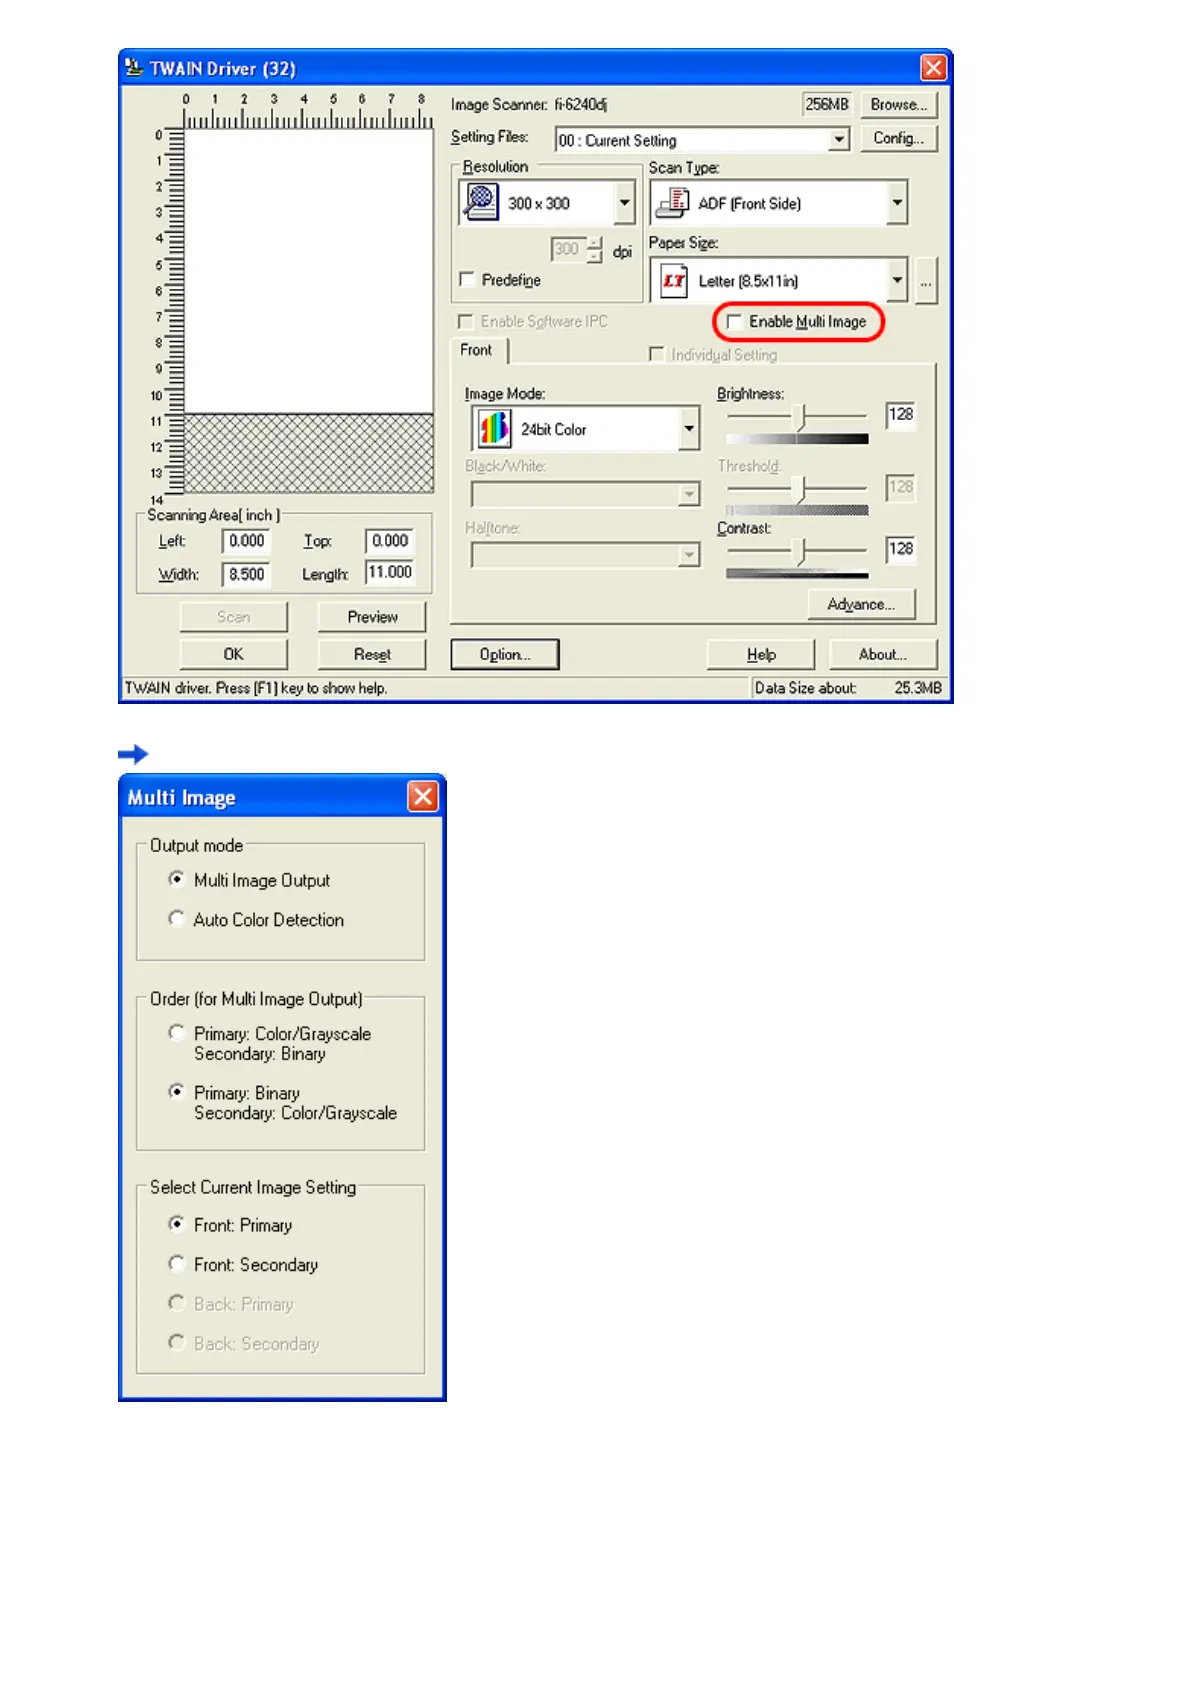Click the 256MB memory value
The height and width of the screenshot is (1684, 1190).
[x=827, y=104]
